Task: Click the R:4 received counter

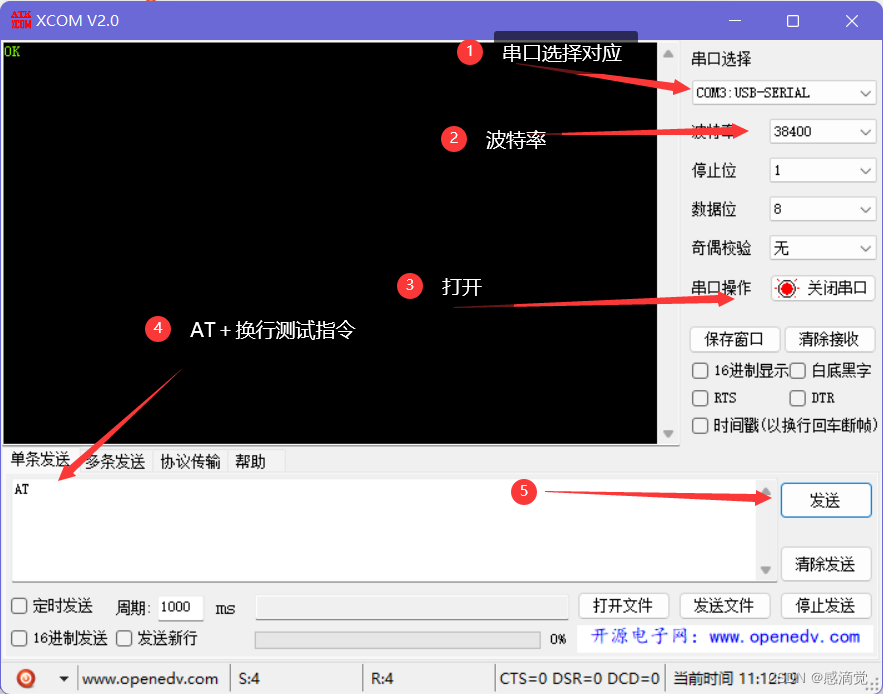Action: point(382,678)
